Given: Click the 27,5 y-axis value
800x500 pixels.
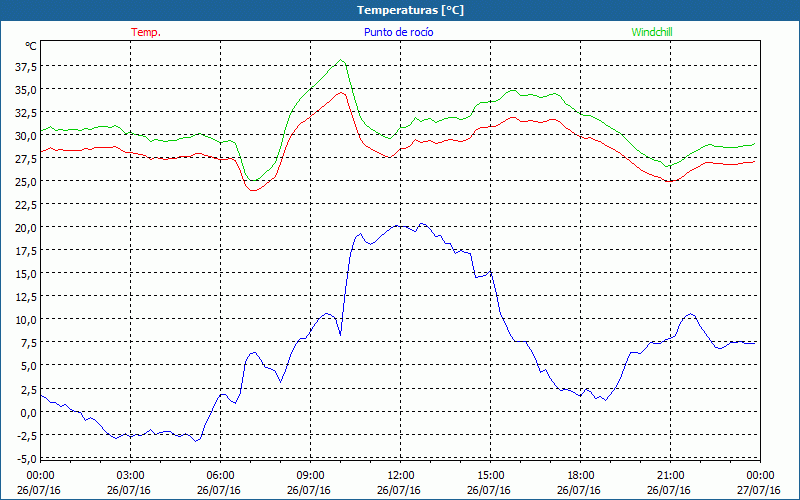Looking at the screenshot, I should pyautogui.click(x=27, y=159).
